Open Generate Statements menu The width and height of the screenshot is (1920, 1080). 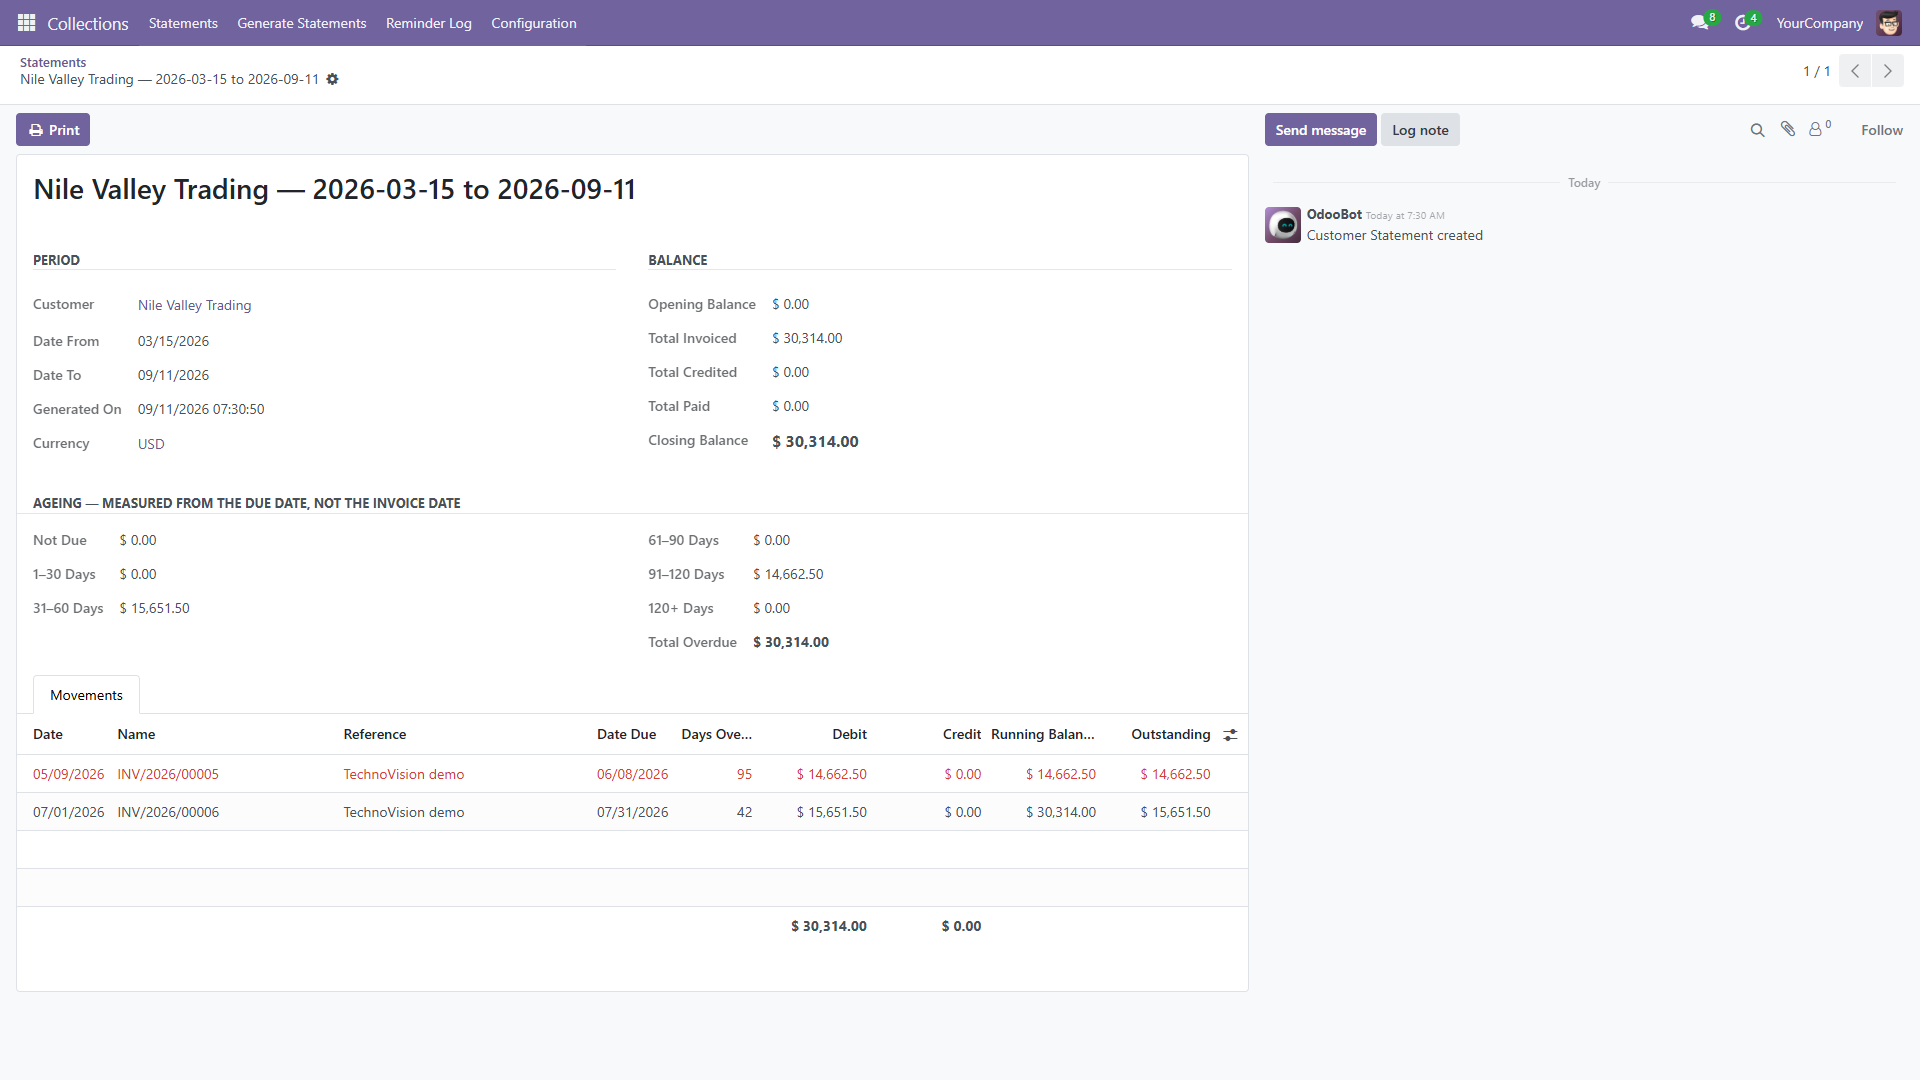[x=301, y=23]
